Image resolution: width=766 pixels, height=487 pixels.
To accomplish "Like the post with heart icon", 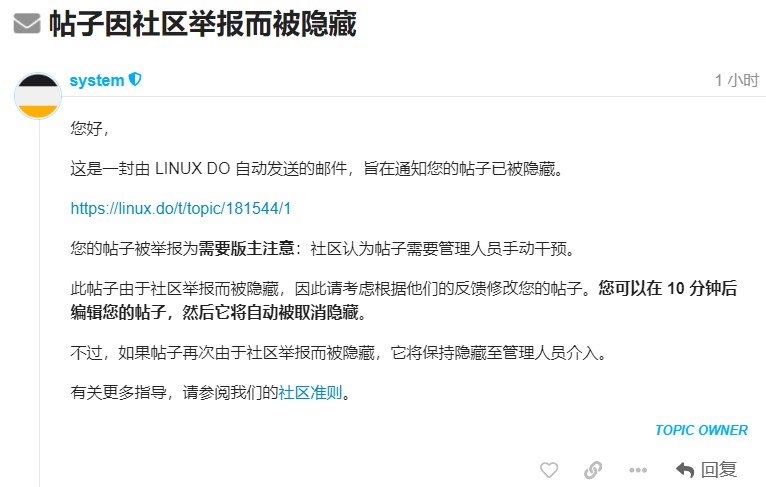I will [549, 470].
